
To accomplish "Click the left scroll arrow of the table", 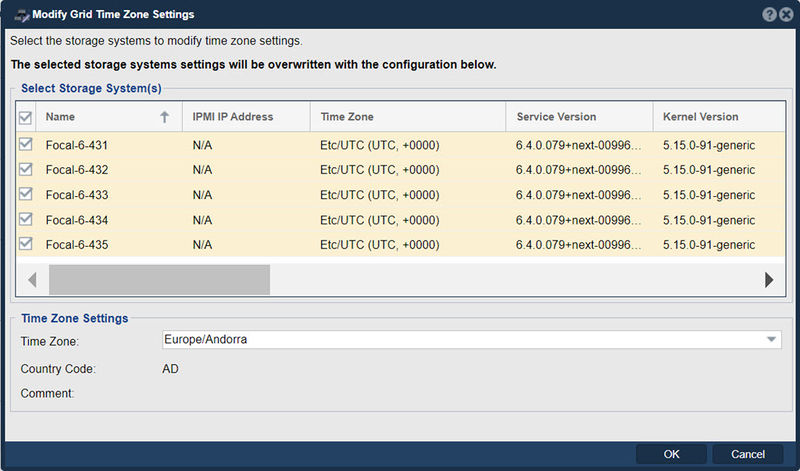I will pyautogui.click(x=32, y=280).
